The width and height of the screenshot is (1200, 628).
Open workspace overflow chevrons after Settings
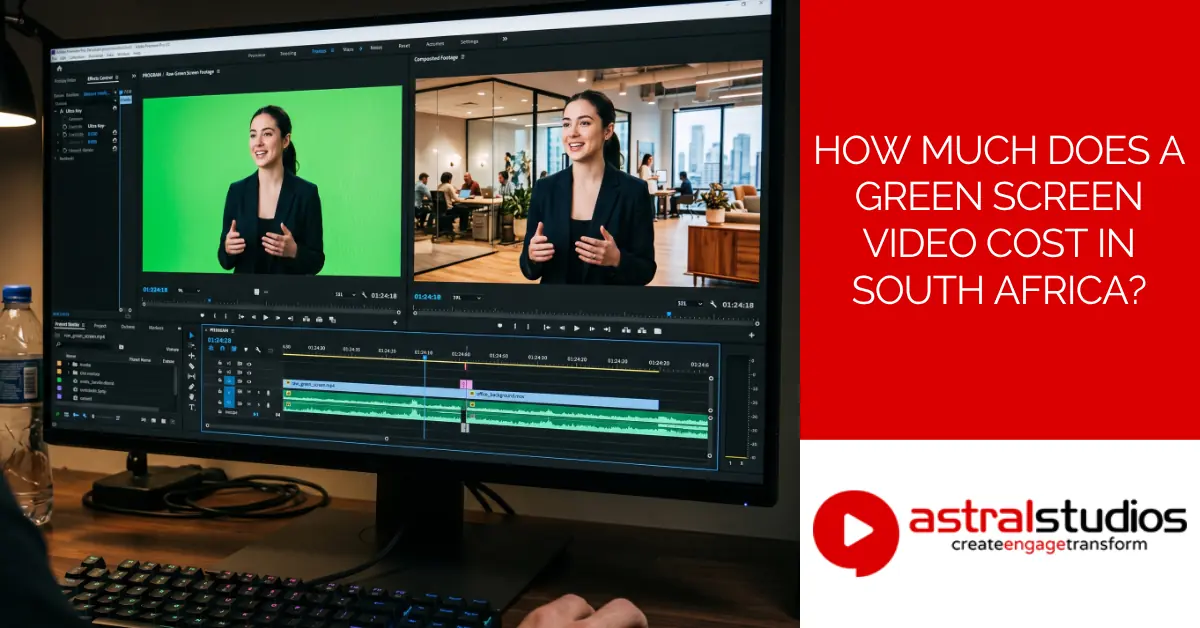tap(505, 38)
